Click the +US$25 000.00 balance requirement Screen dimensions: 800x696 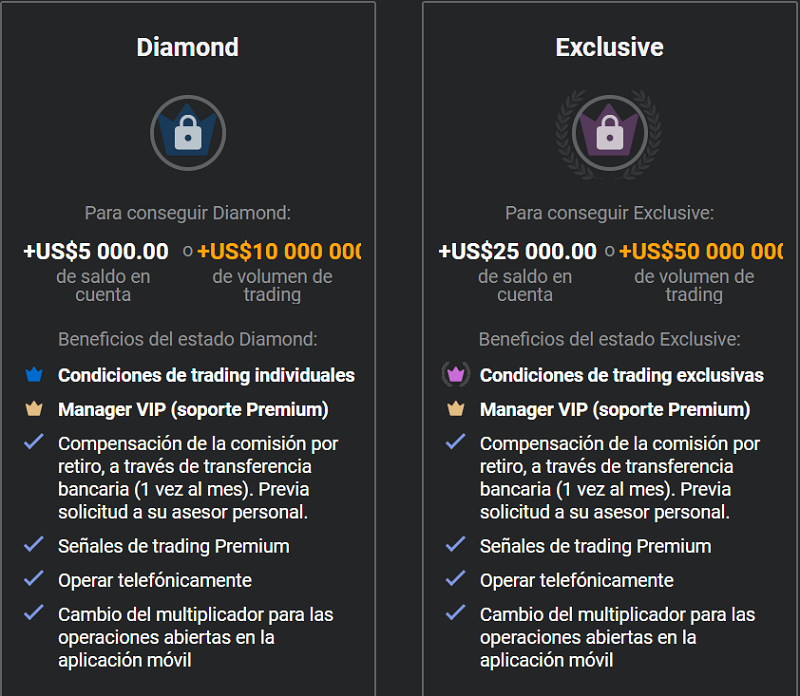point(517,251)
